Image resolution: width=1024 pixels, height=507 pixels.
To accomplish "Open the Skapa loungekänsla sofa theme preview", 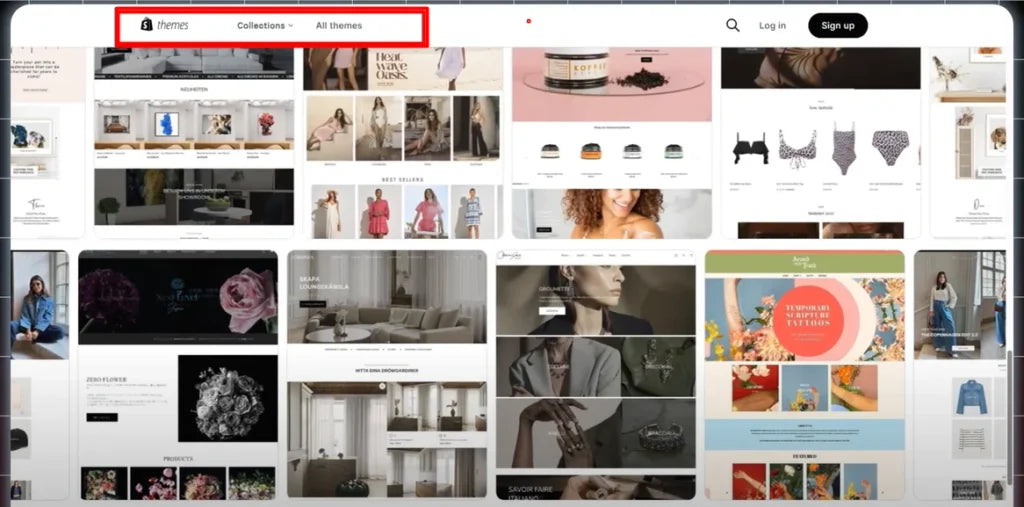I will click(387, 374).
